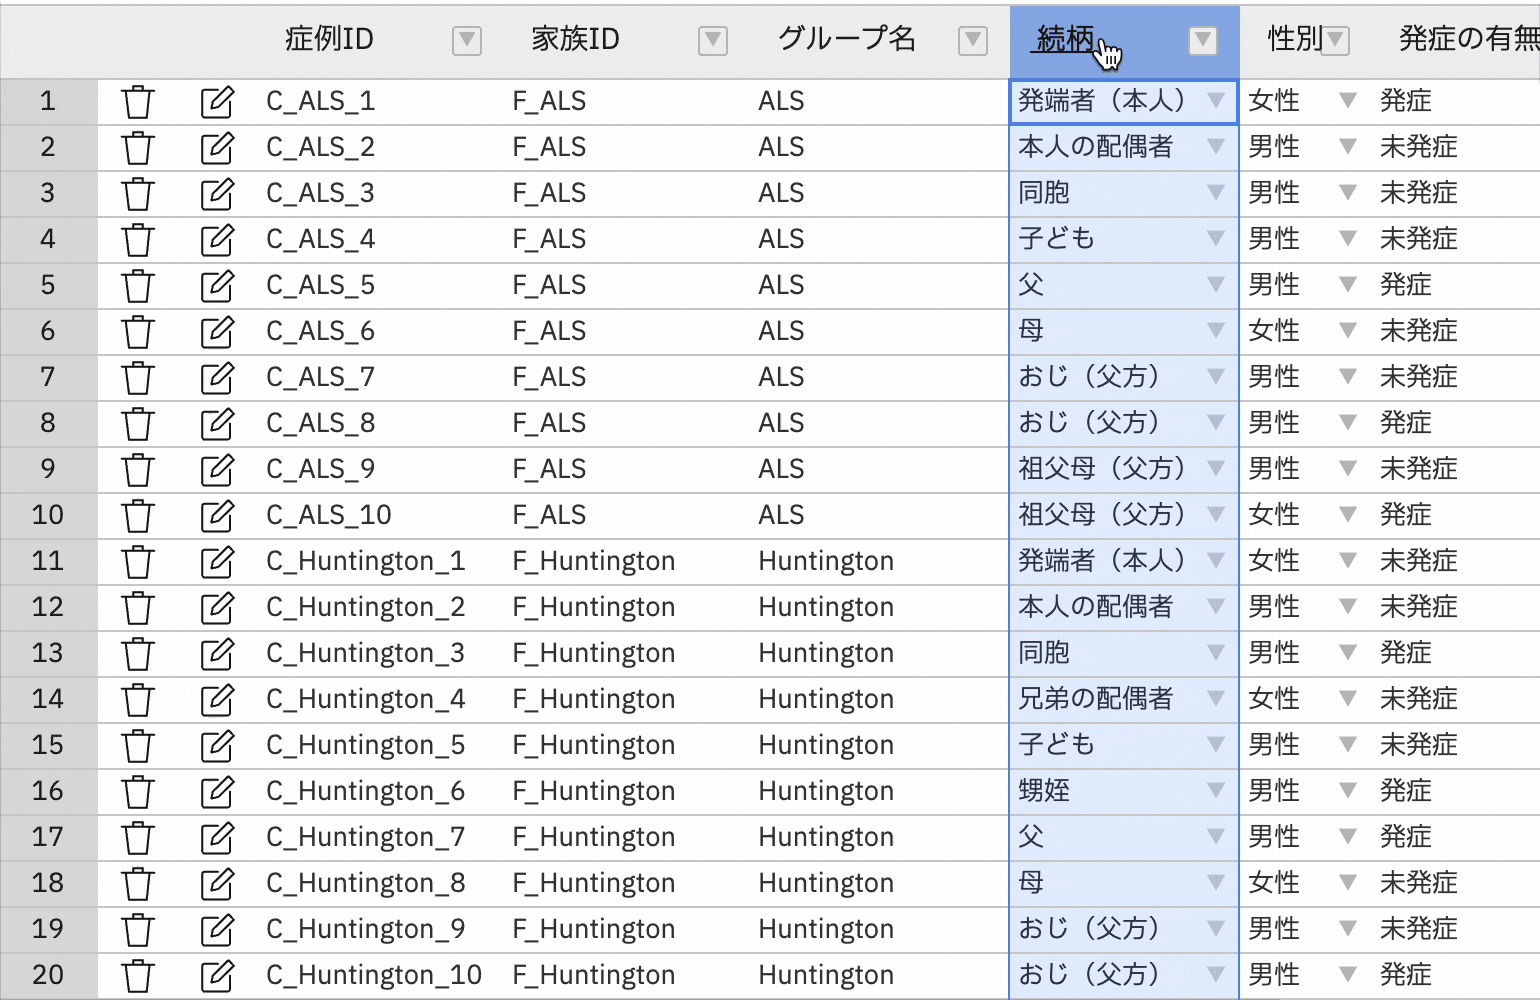Click the 続柄 column header link

click(1065, 39)
